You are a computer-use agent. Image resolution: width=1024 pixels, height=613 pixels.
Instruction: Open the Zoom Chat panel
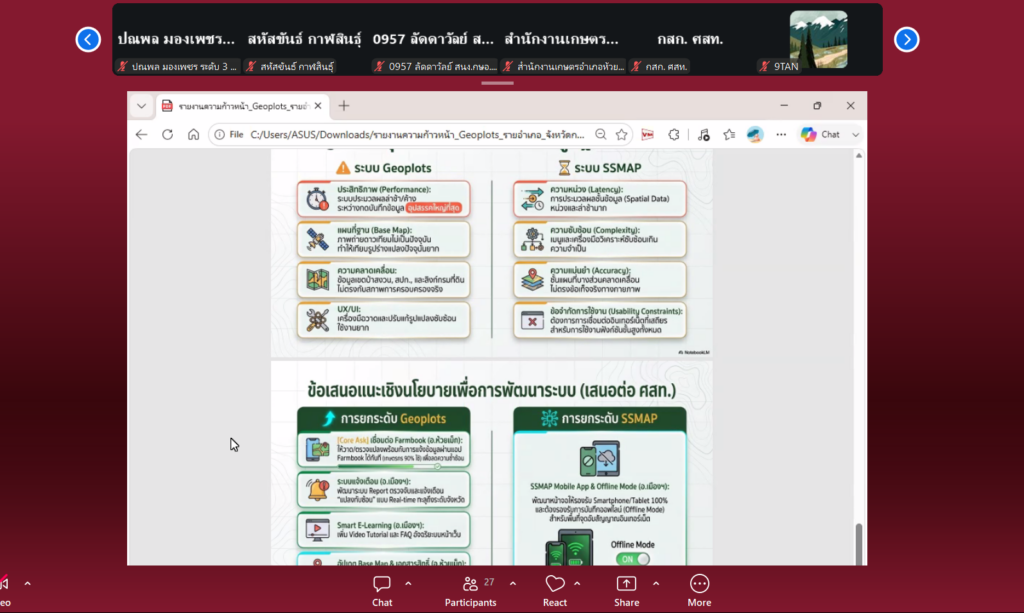coord(382,591)
